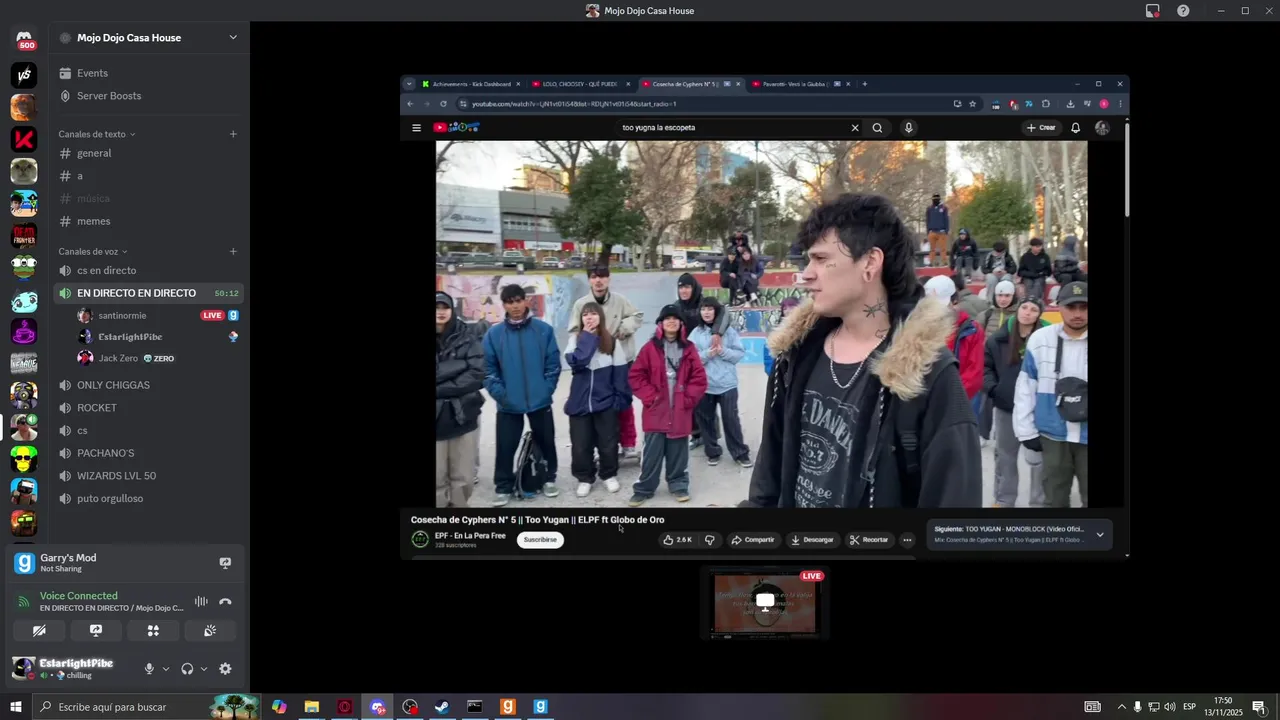Open the música text channel
1280x720 pixels.
pos(149,198)
